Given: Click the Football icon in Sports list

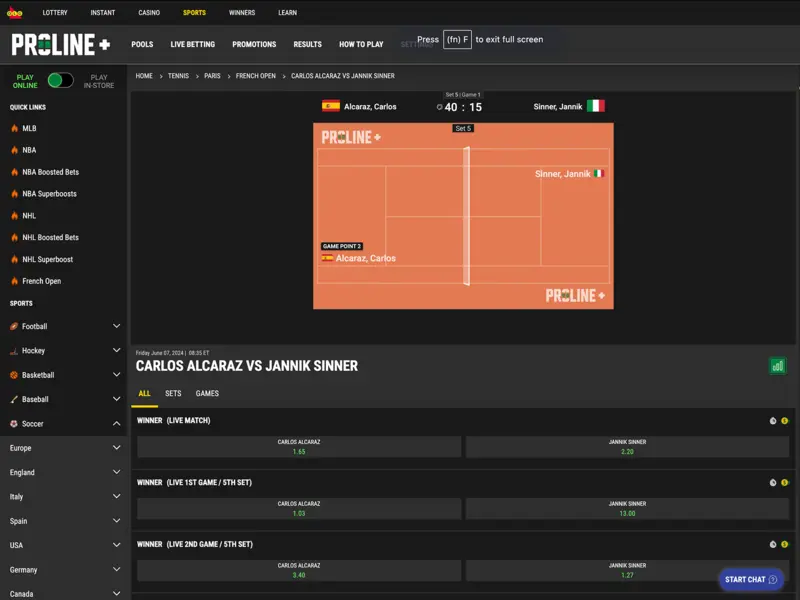Looking at the screenshot, I should 14,326.
